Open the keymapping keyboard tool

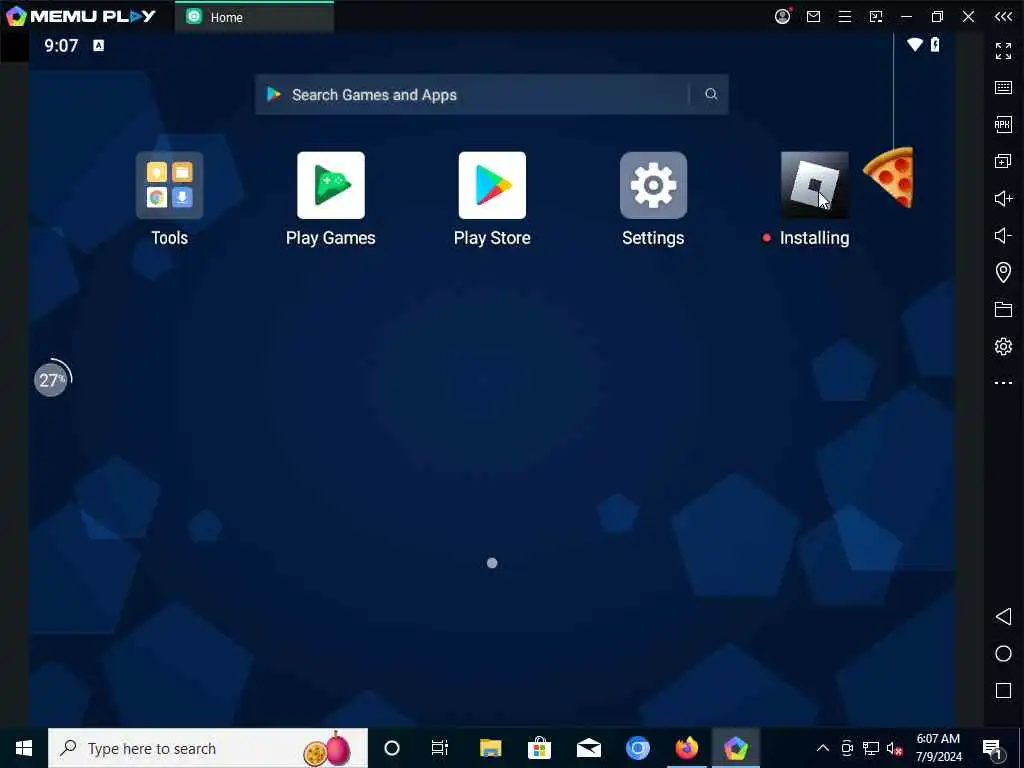[1003, 88]
